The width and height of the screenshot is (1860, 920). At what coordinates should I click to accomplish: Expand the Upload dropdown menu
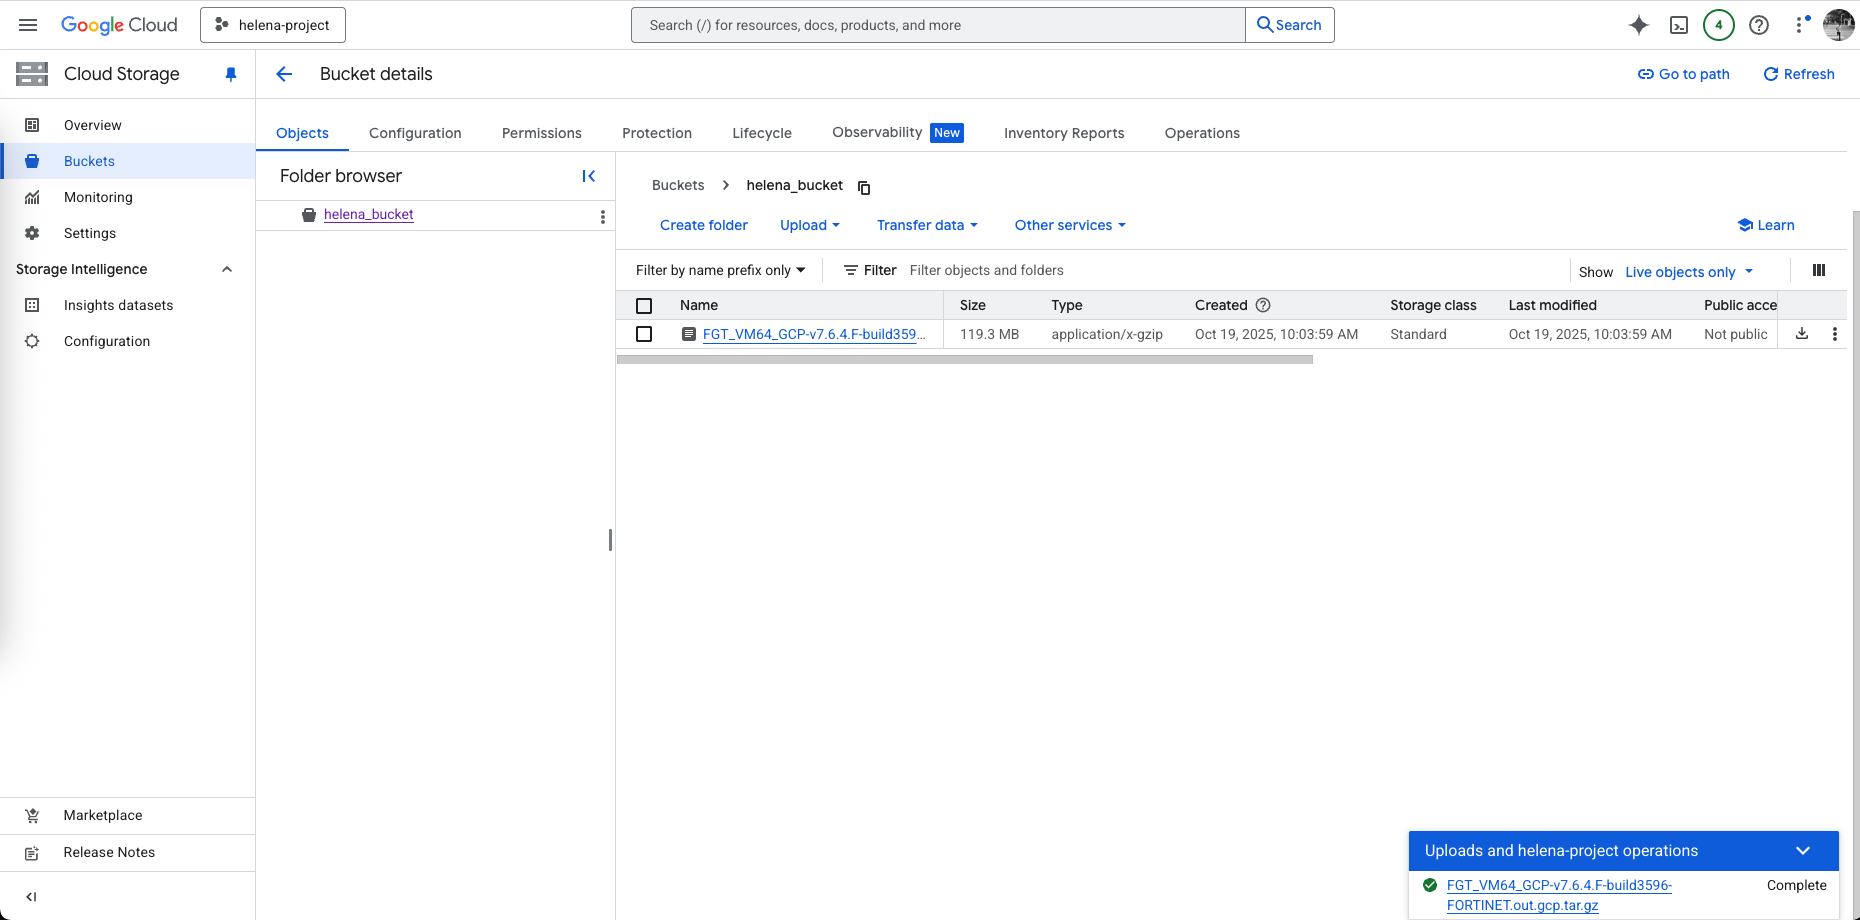click(x=809, y=225)
